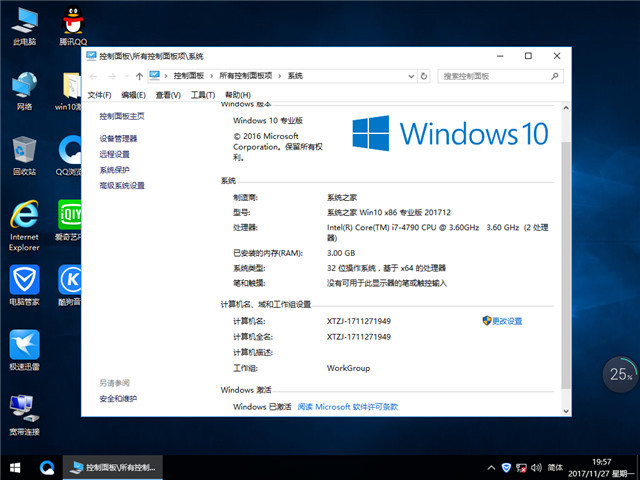Image resolution: width=640 pixels, height=480 pixels.
Task: Open the 帮助(H) menu
Action: coord(238,95)
